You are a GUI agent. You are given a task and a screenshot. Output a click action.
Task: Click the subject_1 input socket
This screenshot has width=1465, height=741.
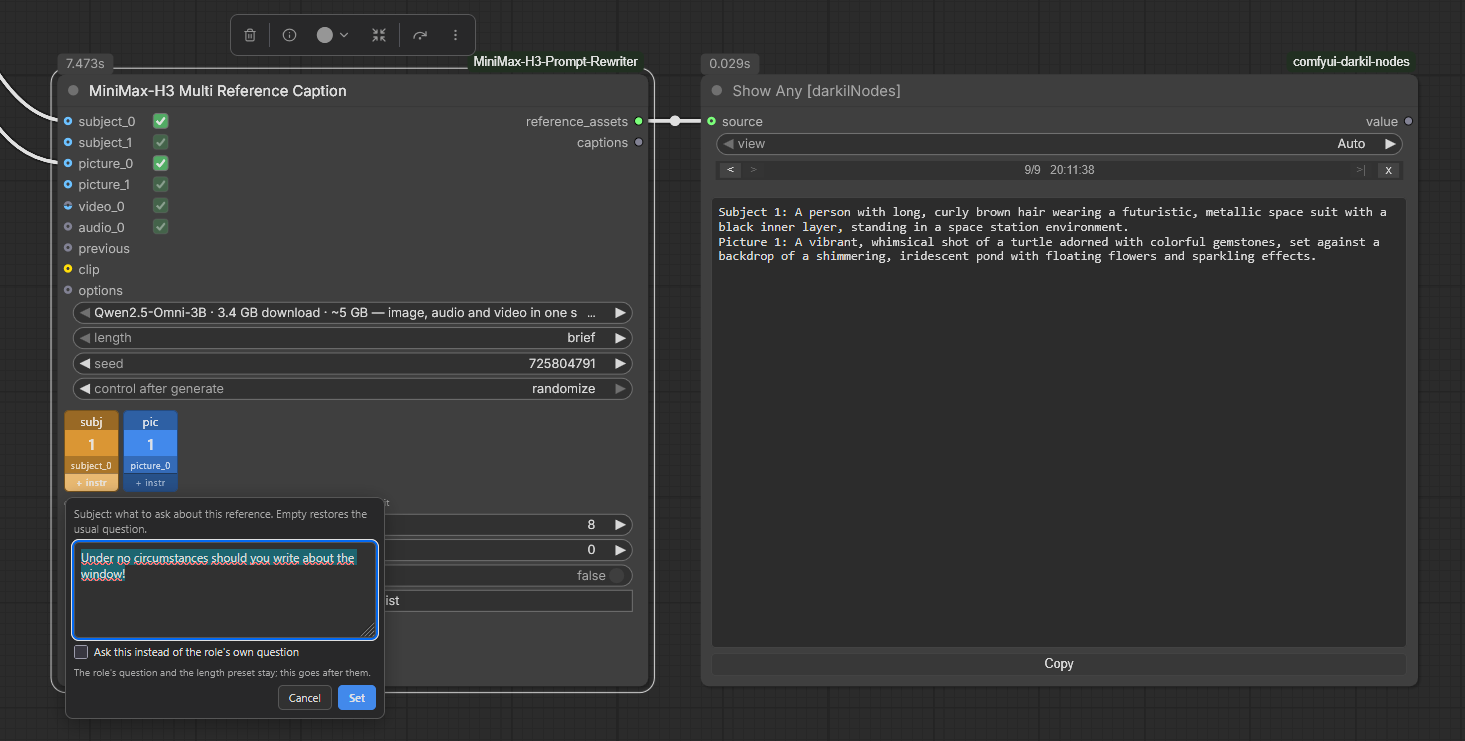click(68, 142)
